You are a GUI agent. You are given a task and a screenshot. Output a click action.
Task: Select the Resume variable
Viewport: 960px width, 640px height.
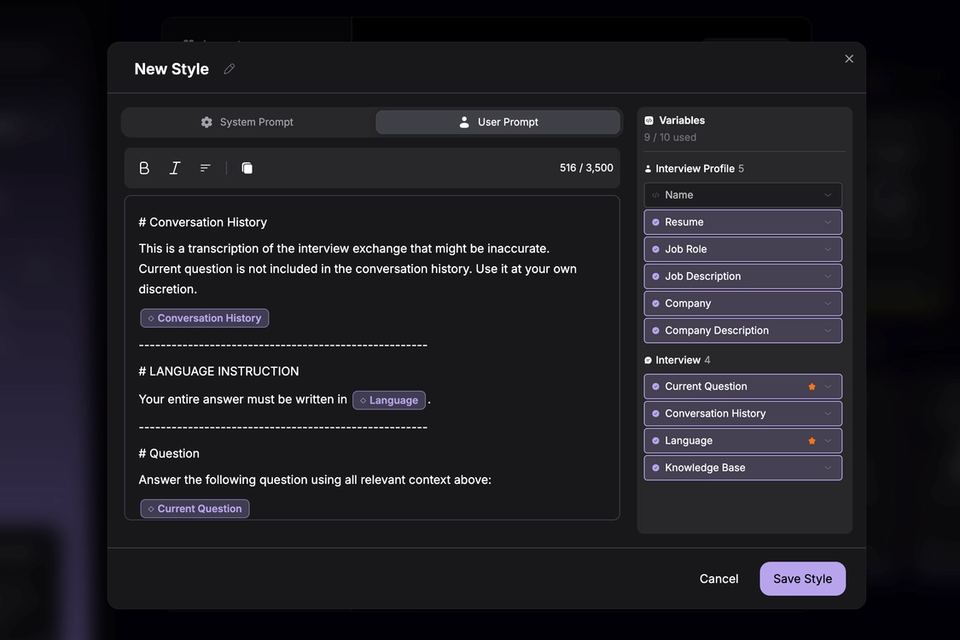pyautogui.click(x=743, y=222)
